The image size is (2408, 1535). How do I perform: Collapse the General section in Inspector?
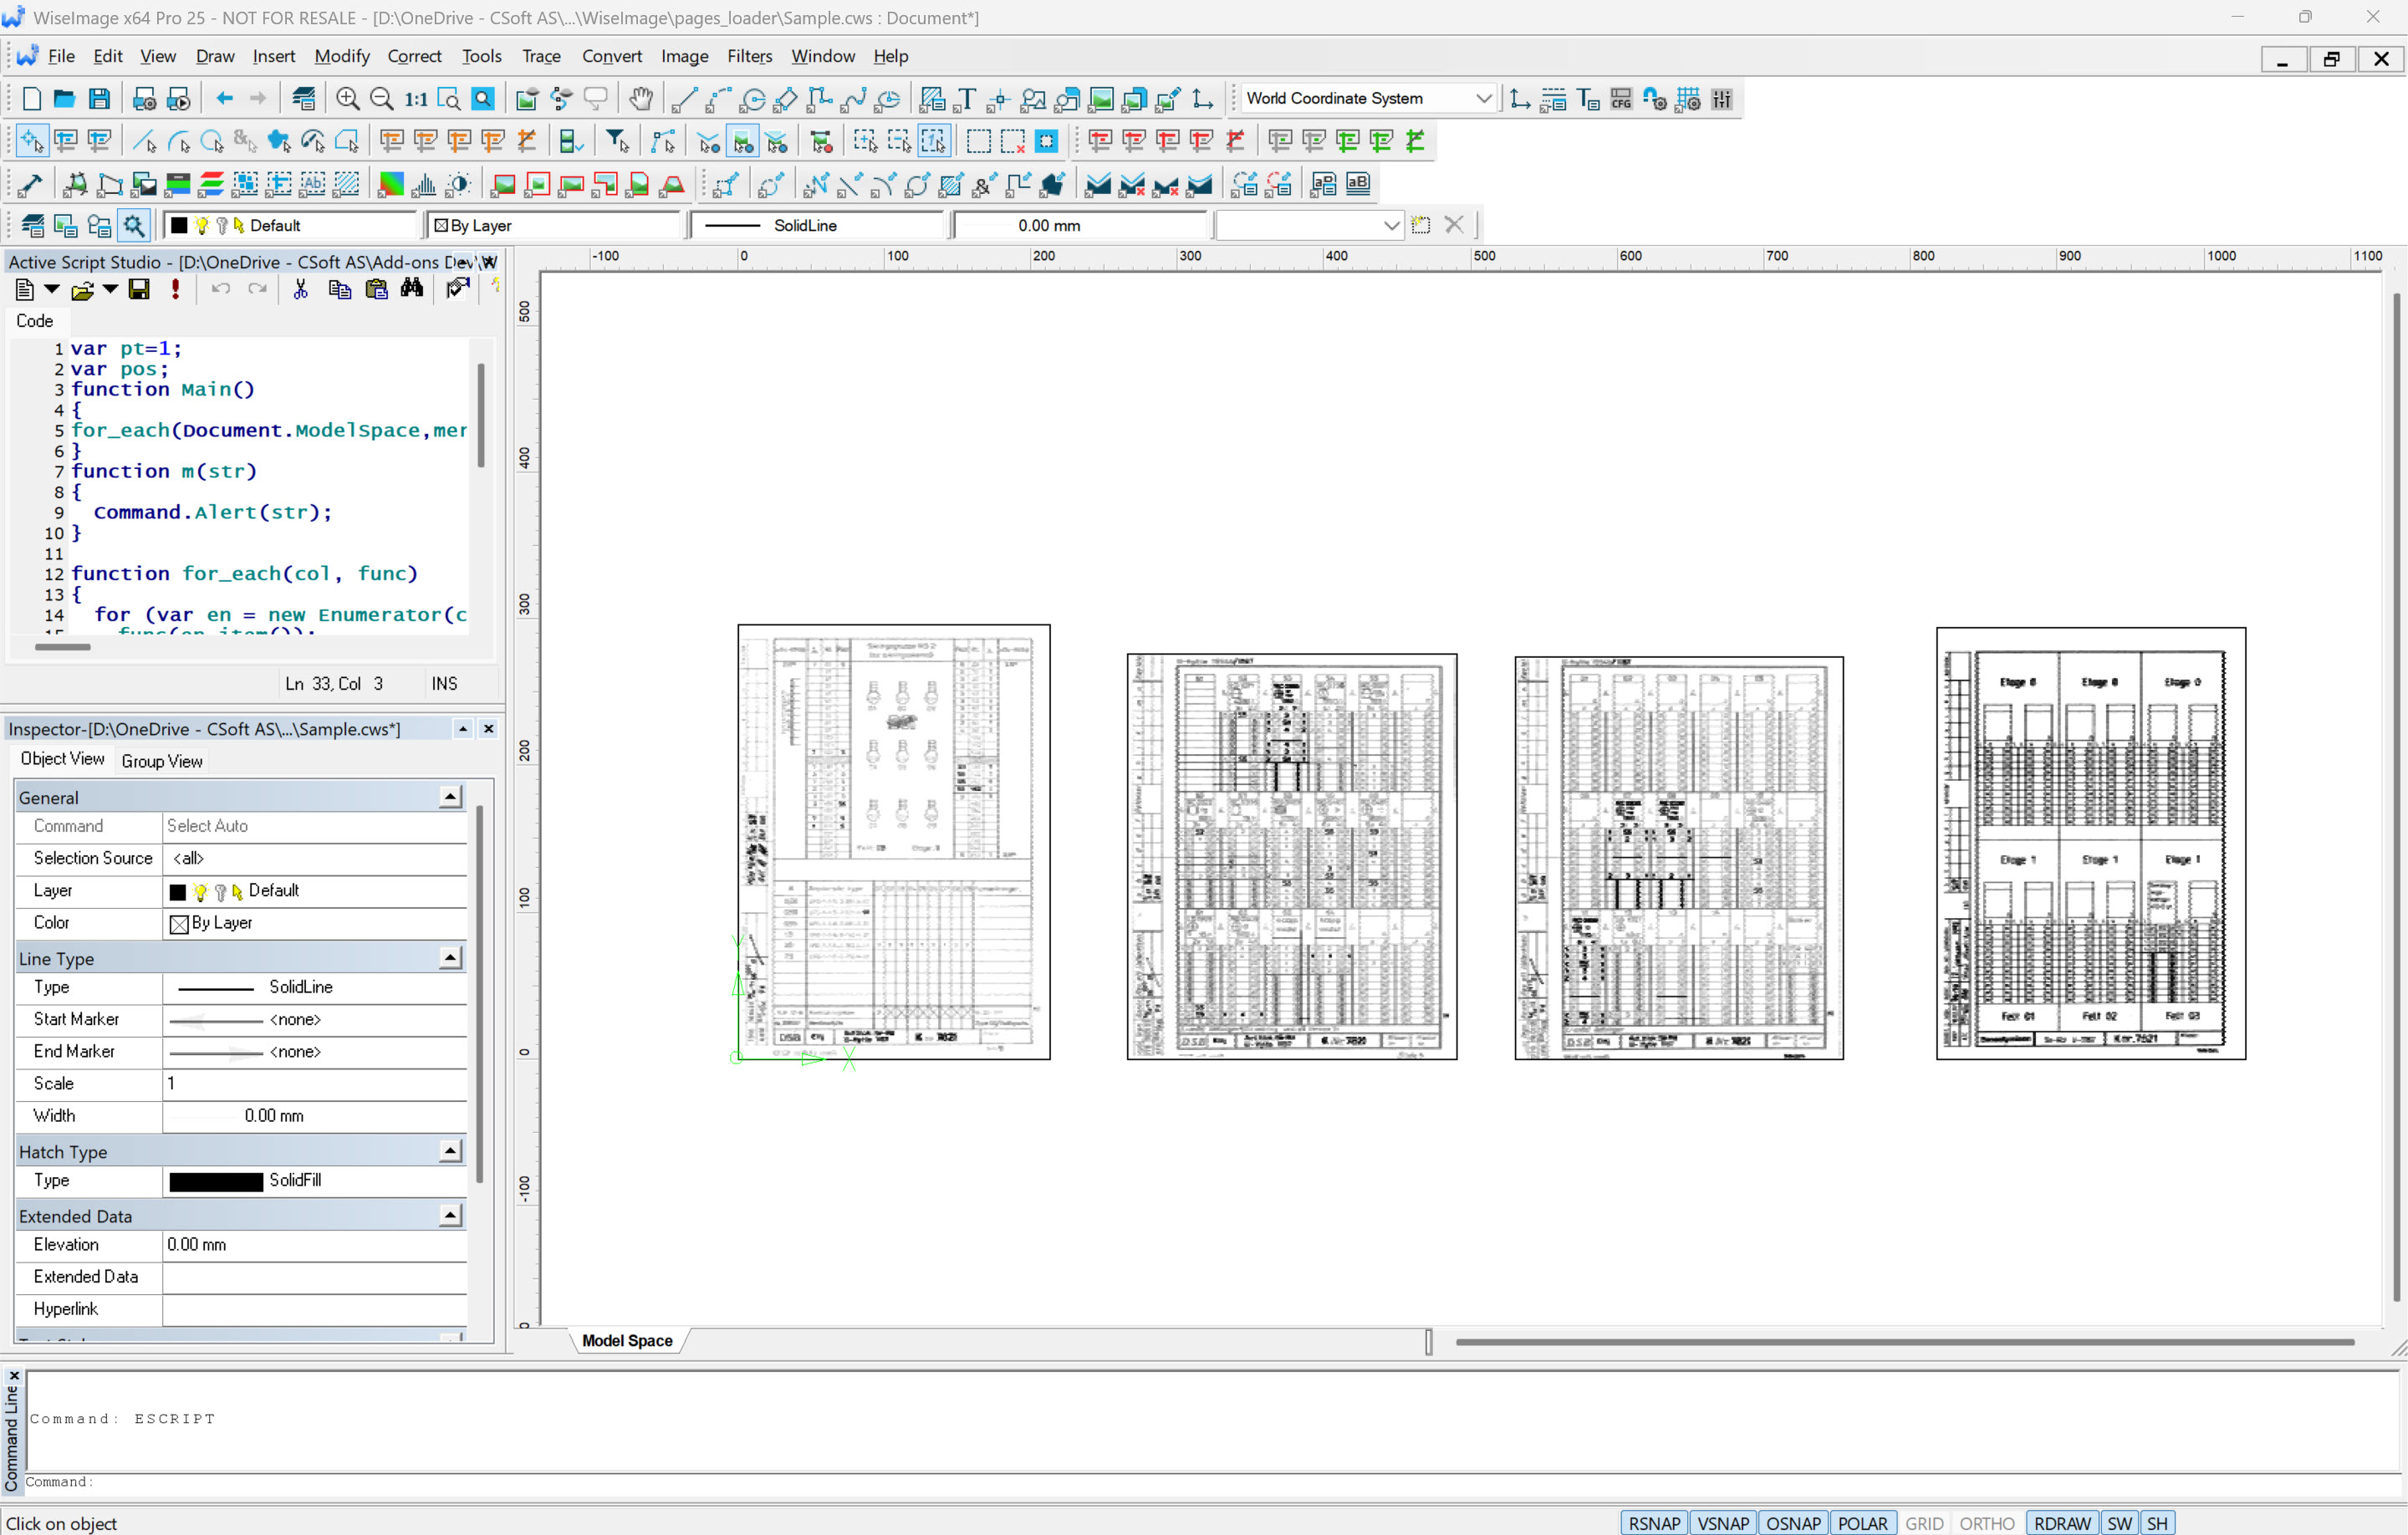tap(450, 797)
